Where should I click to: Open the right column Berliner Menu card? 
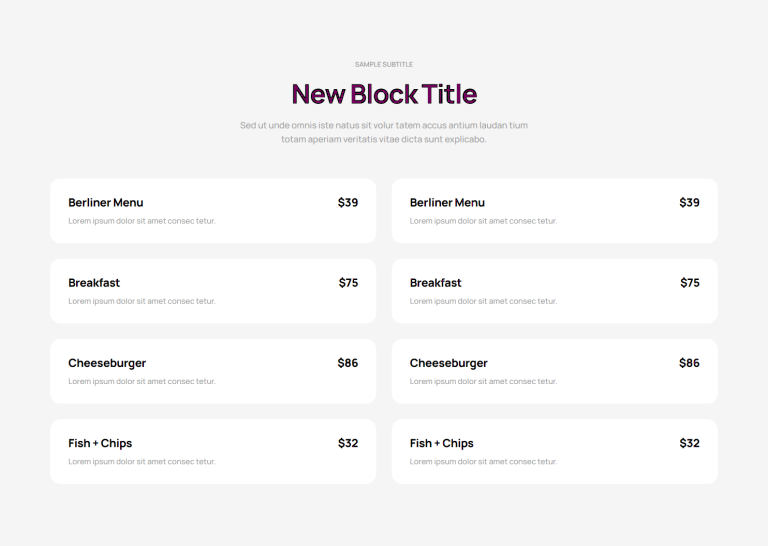[x=554, y=211]
